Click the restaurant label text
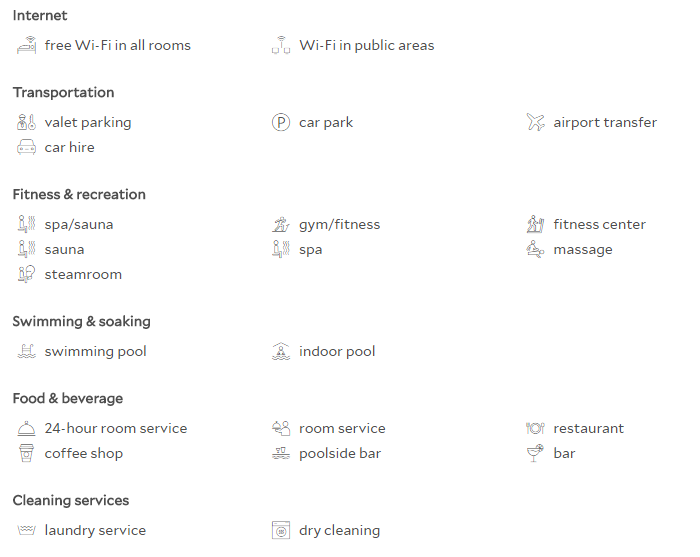Viewport: 700px width, 557px height. (x=588, y=428)
